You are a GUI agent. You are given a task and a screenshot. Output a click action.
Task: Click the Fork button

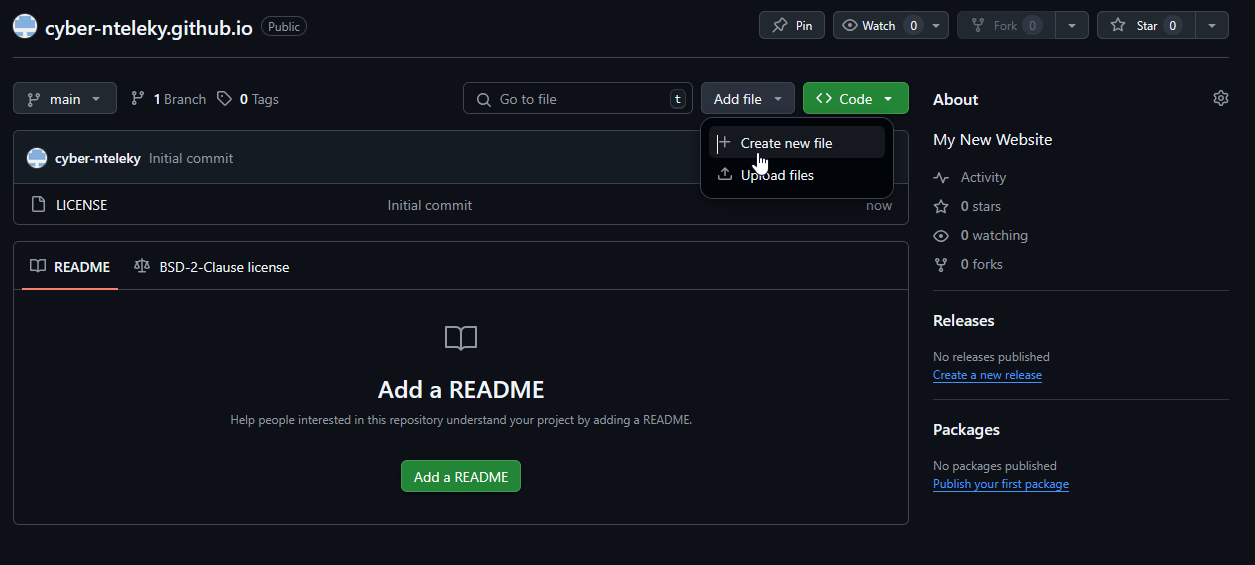tap(1006, 25)
